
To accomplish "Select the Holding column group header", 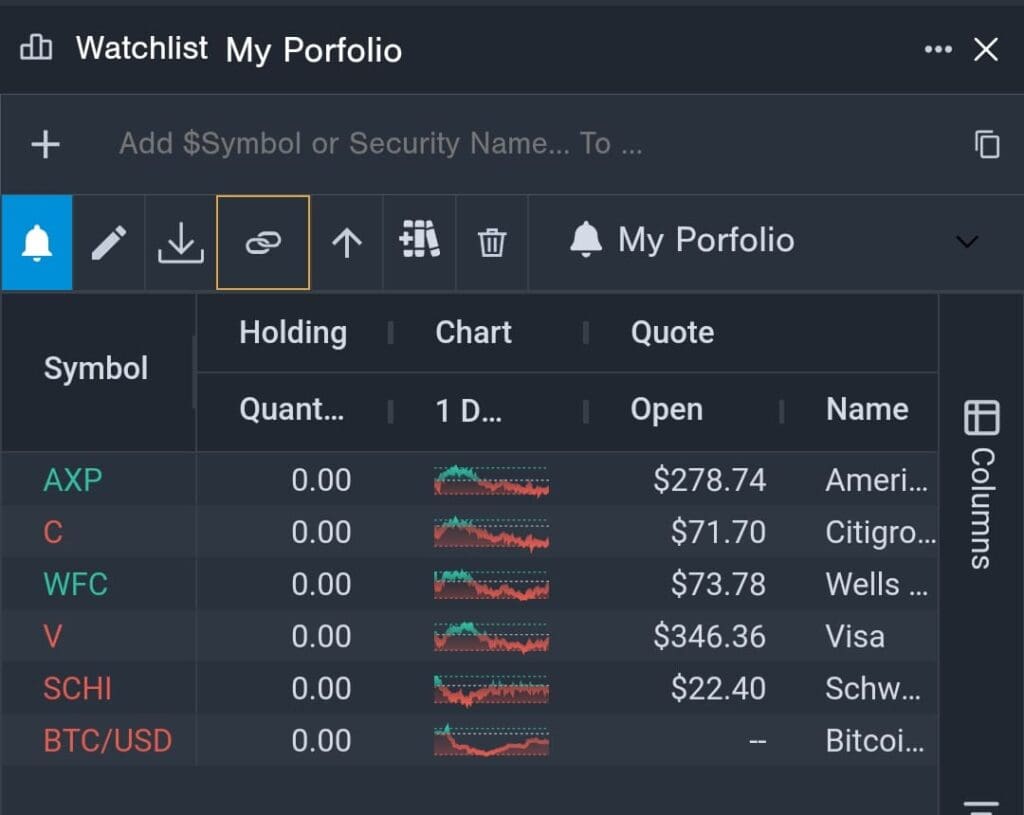I will point(292,332).
